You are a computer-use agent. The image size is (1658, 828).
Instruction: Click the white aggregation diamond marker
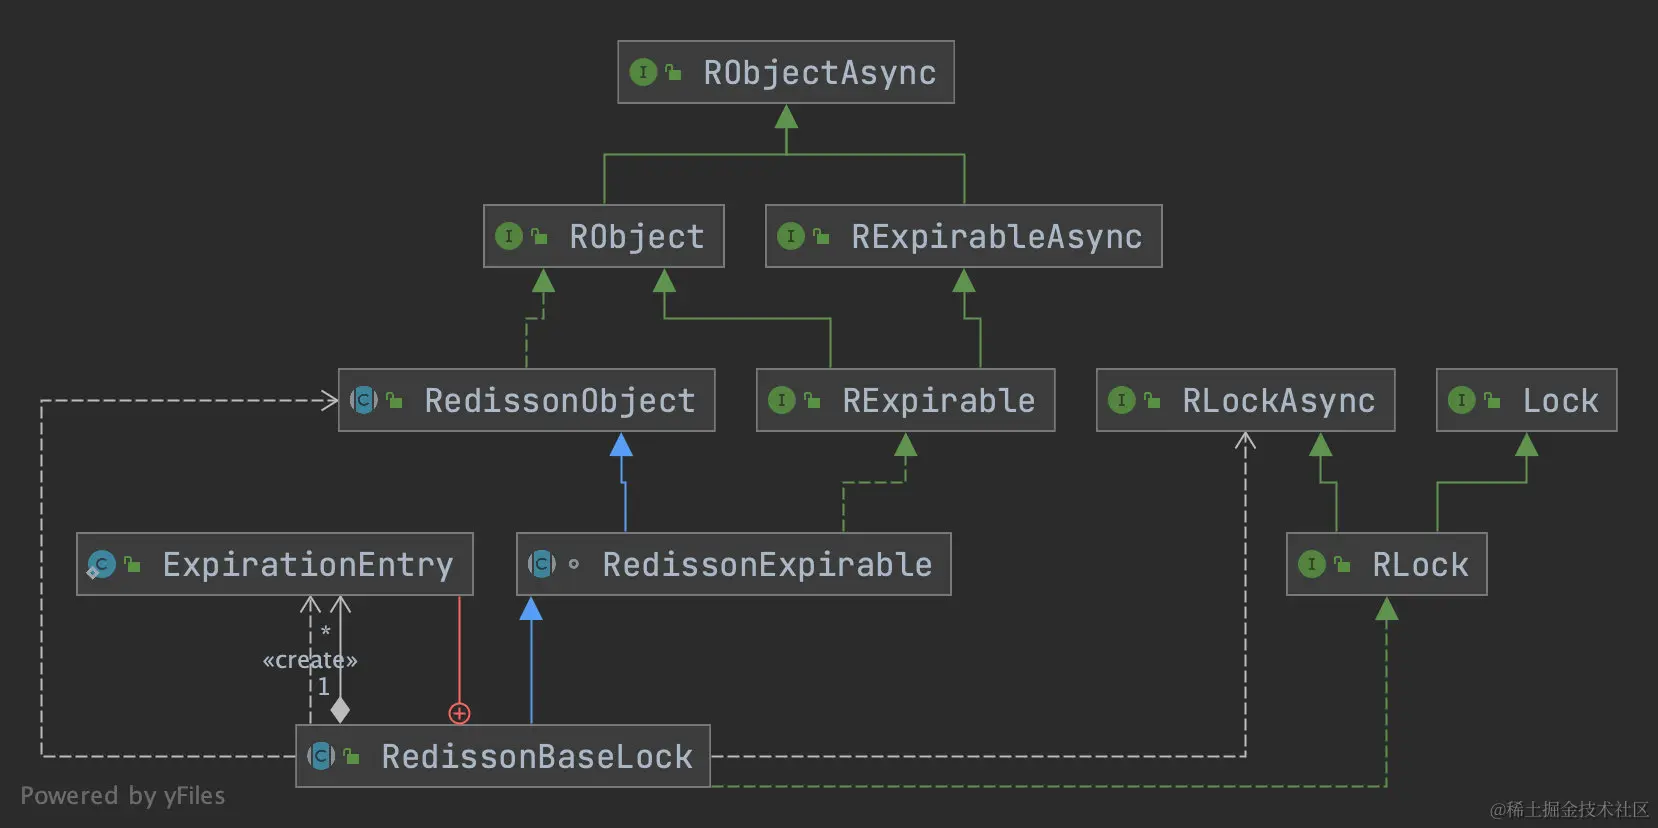pos(340,710)
